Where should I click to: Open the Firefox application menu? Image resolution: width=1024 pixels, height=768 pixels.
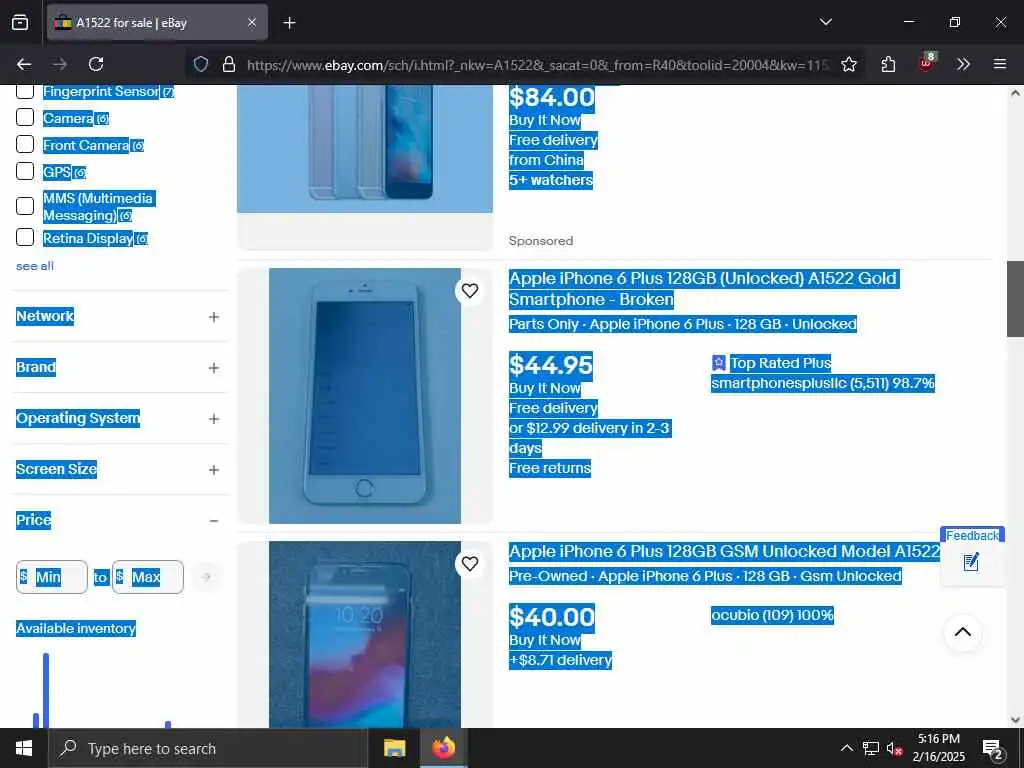[x=999, y=64]
